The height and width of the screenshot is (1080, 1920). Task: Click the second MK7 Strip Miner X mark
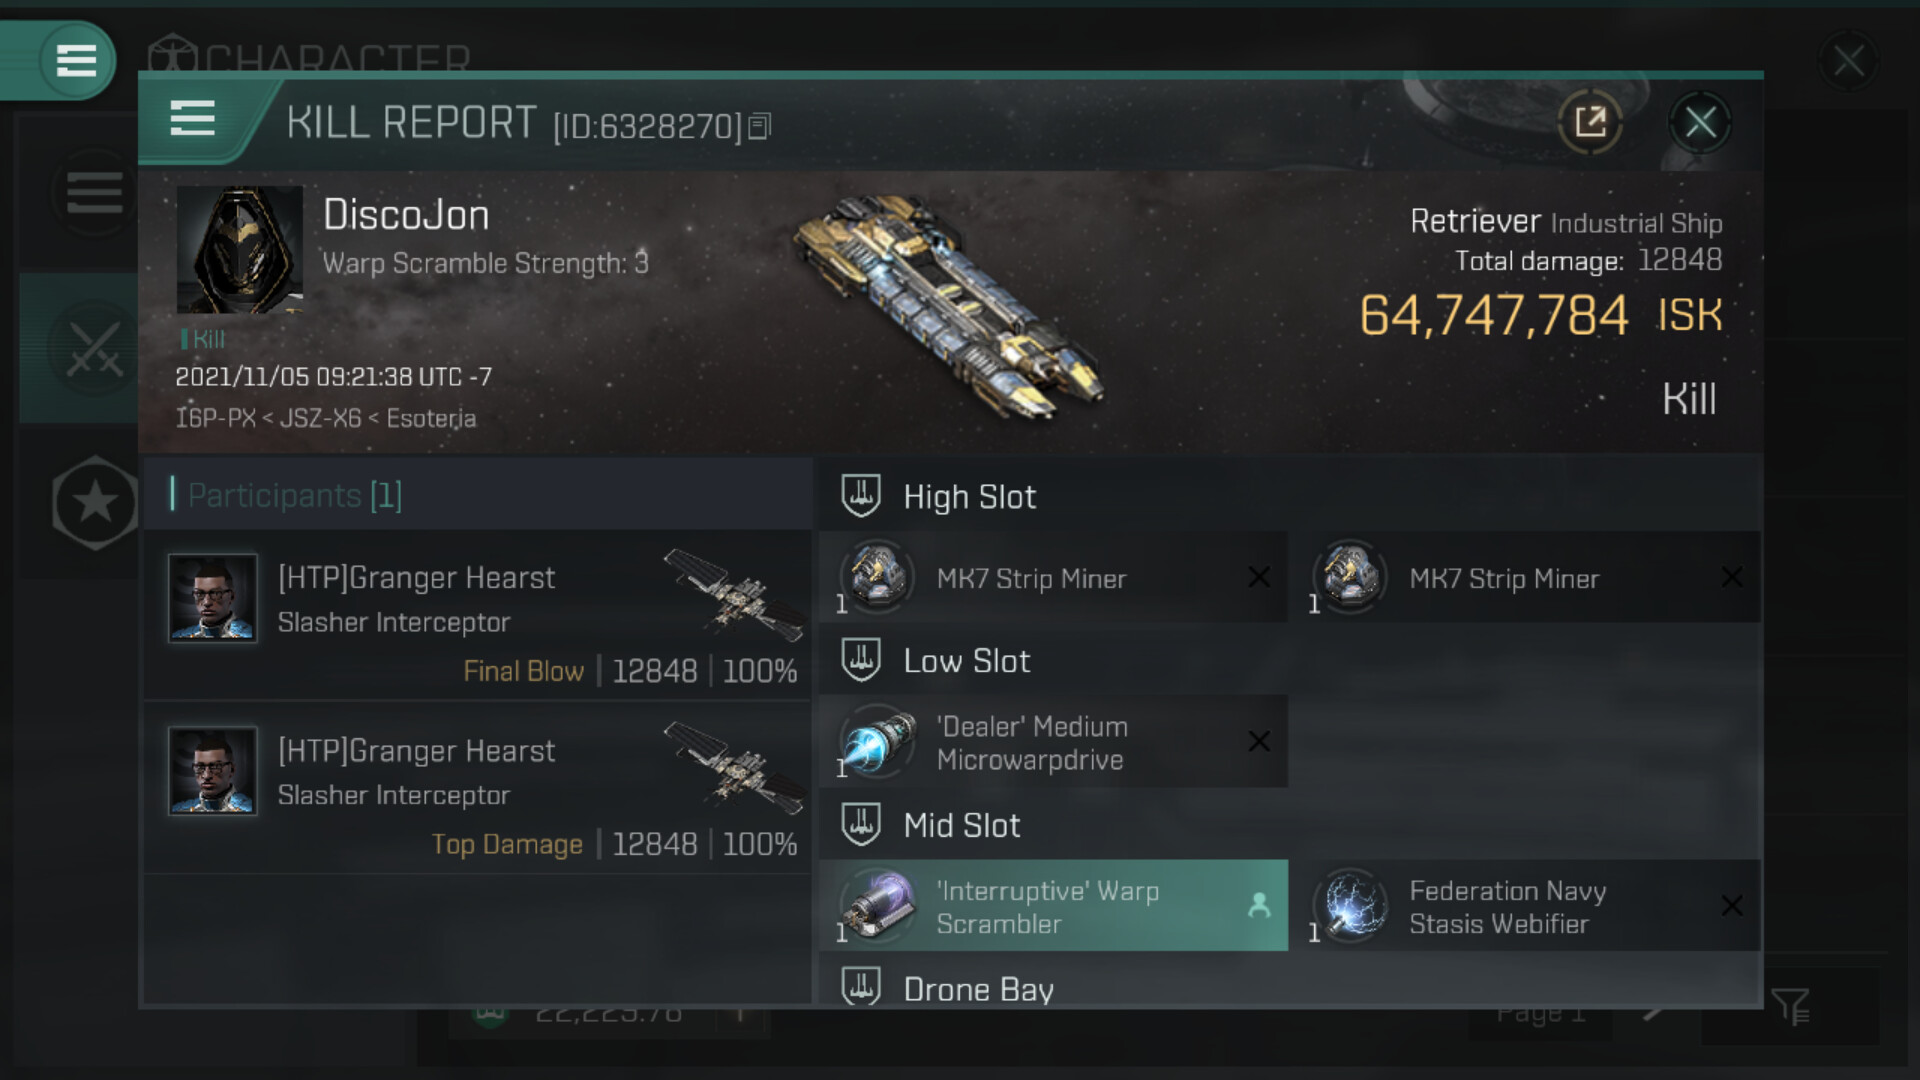coord(1732,577)
